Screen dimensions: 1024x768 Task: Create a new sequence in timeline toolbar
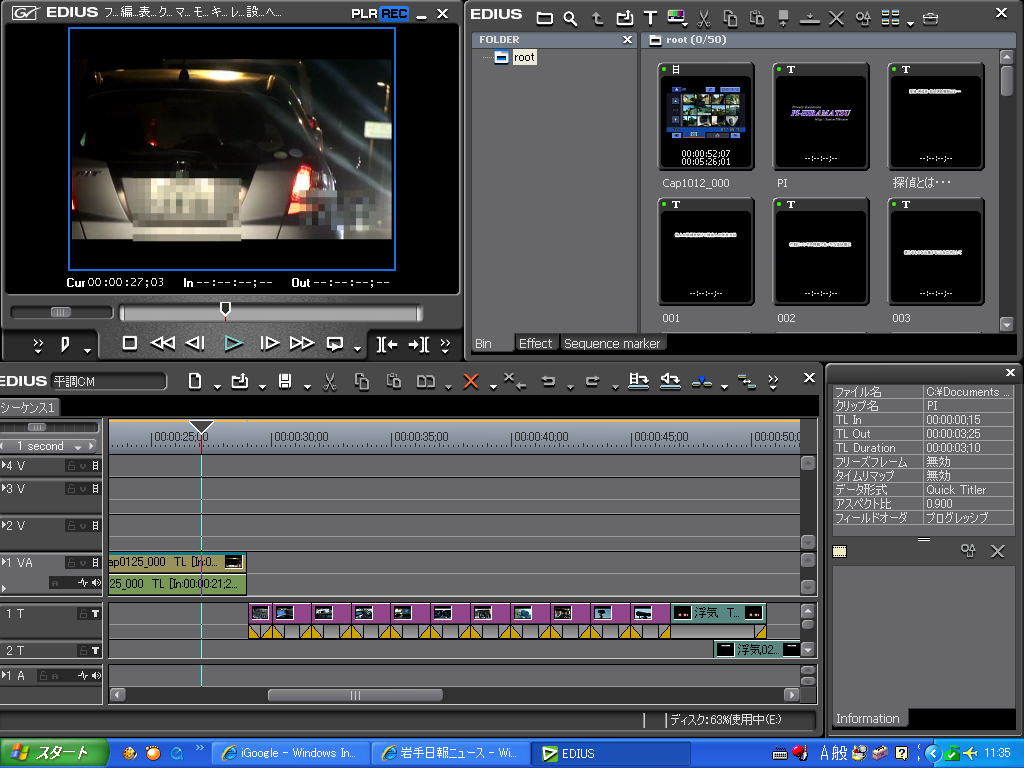(195, 381)
